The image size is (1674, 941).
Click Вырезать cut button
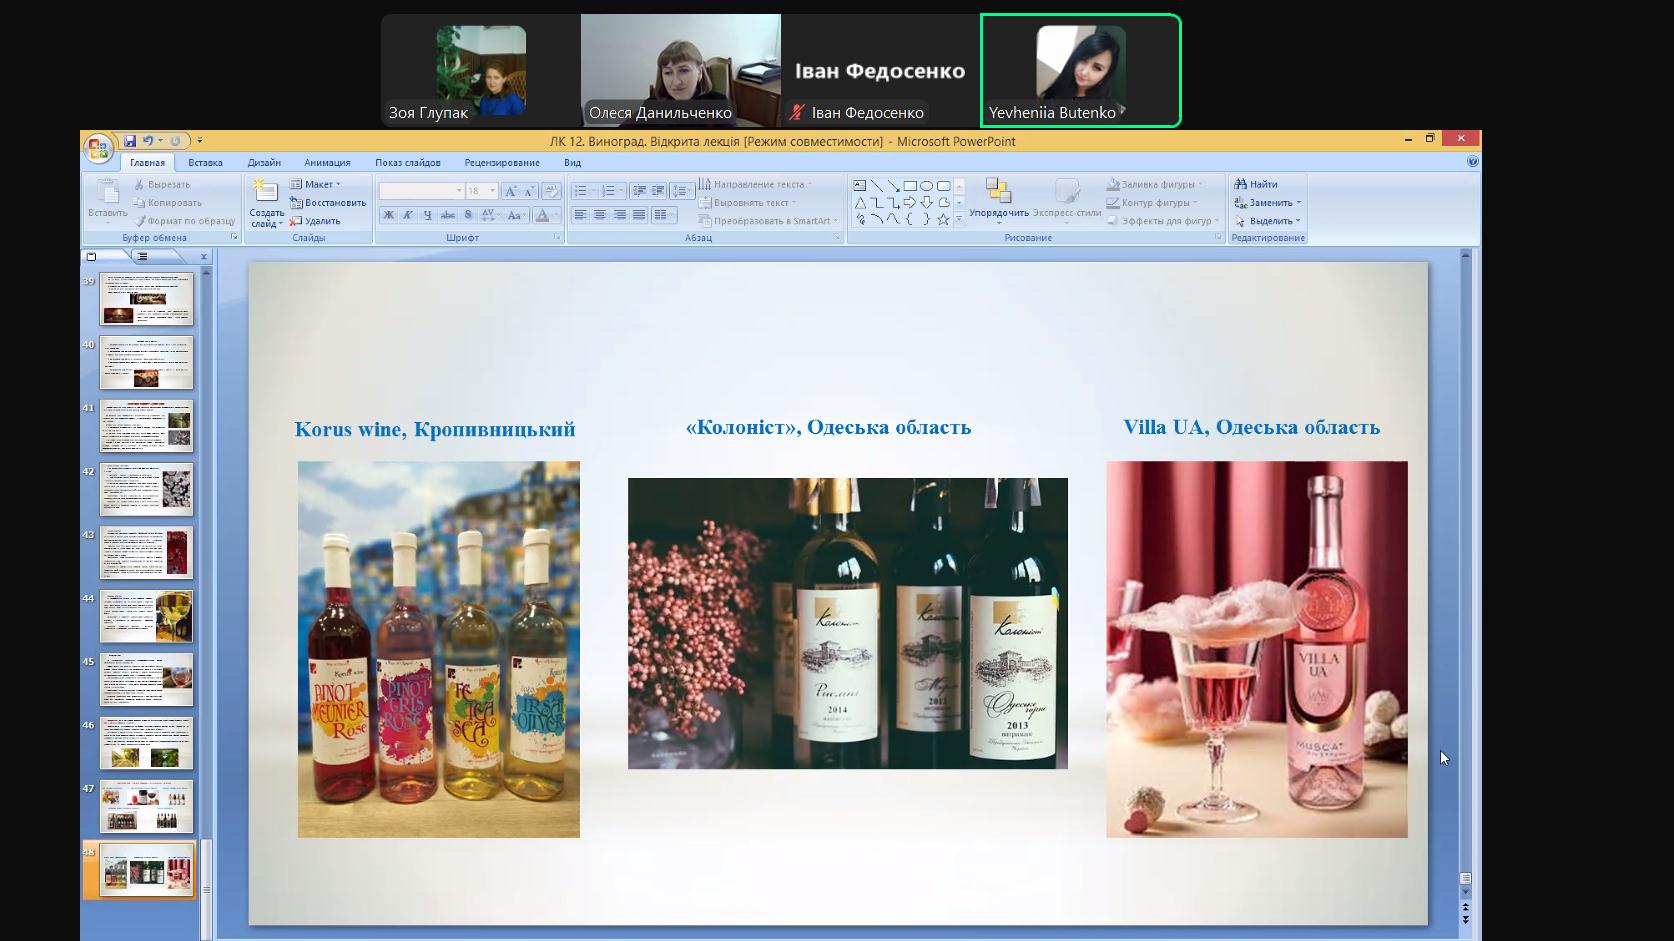[161, 184]
